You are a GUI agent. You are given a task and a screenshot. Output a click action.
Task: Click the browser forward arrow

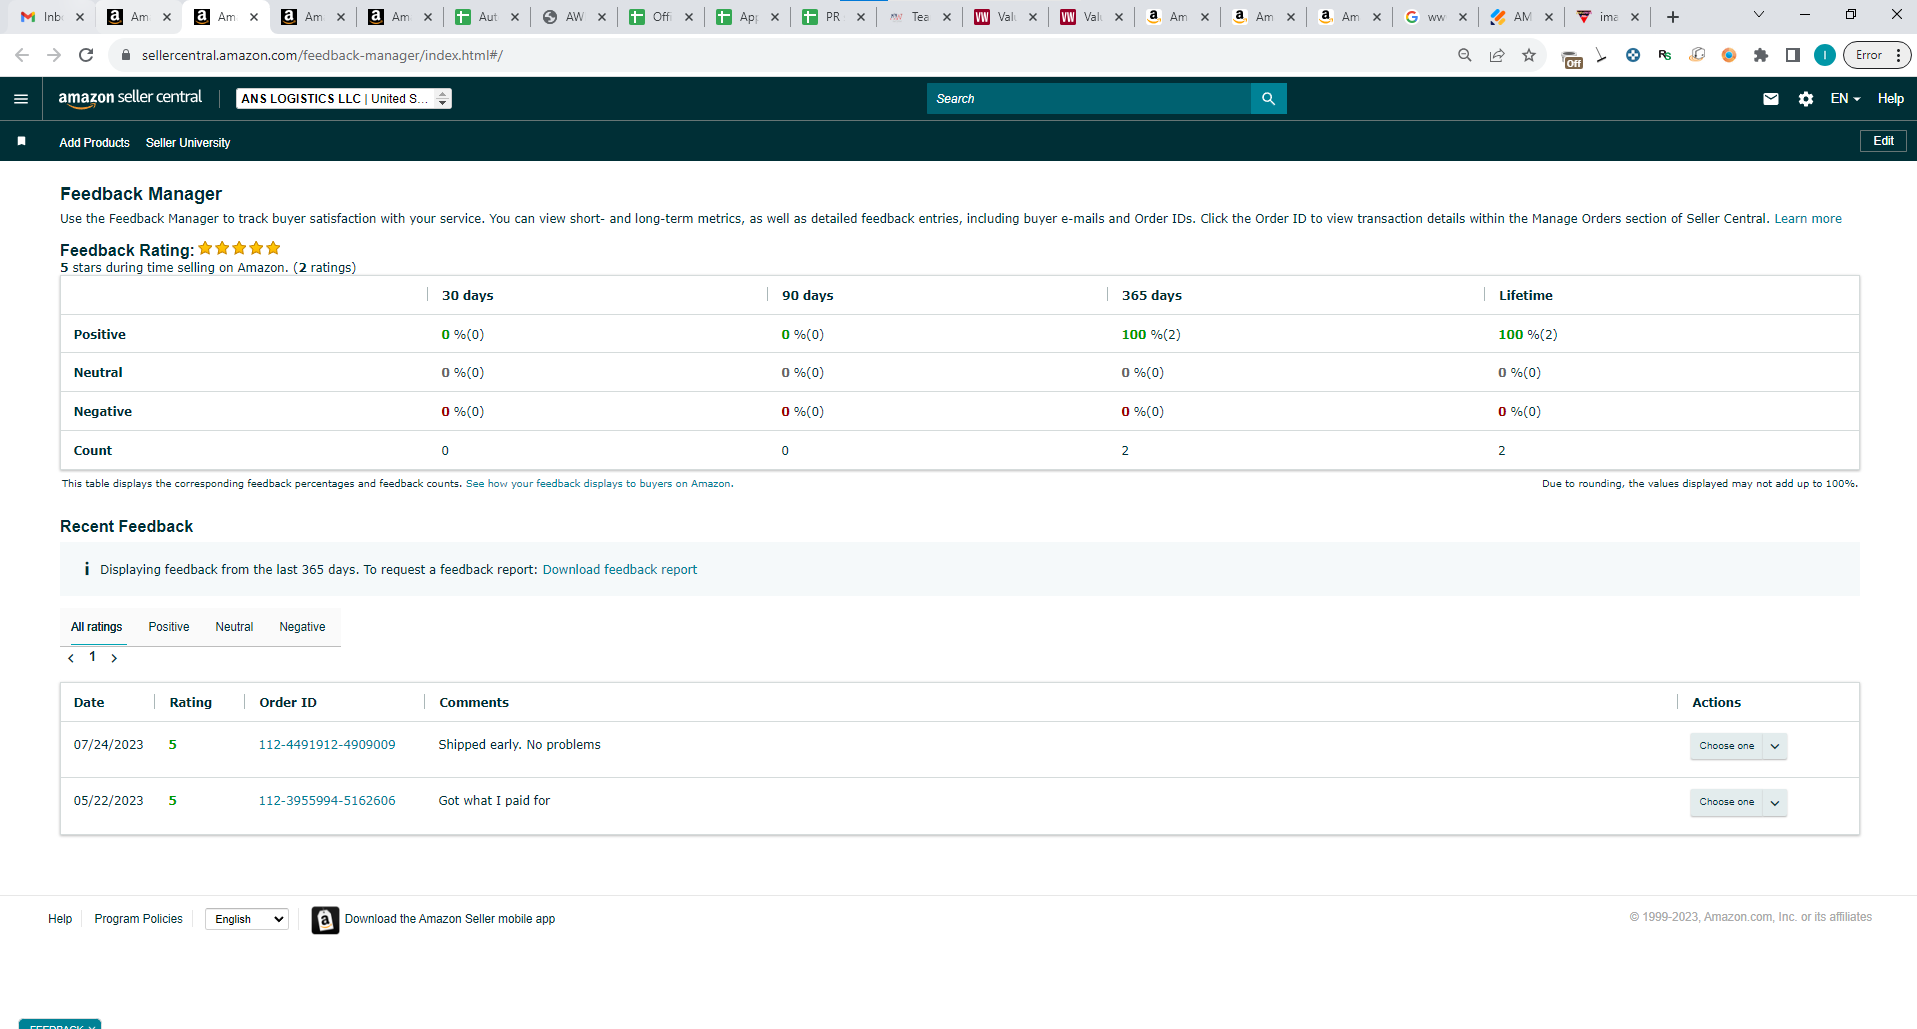tap(54, 55)
